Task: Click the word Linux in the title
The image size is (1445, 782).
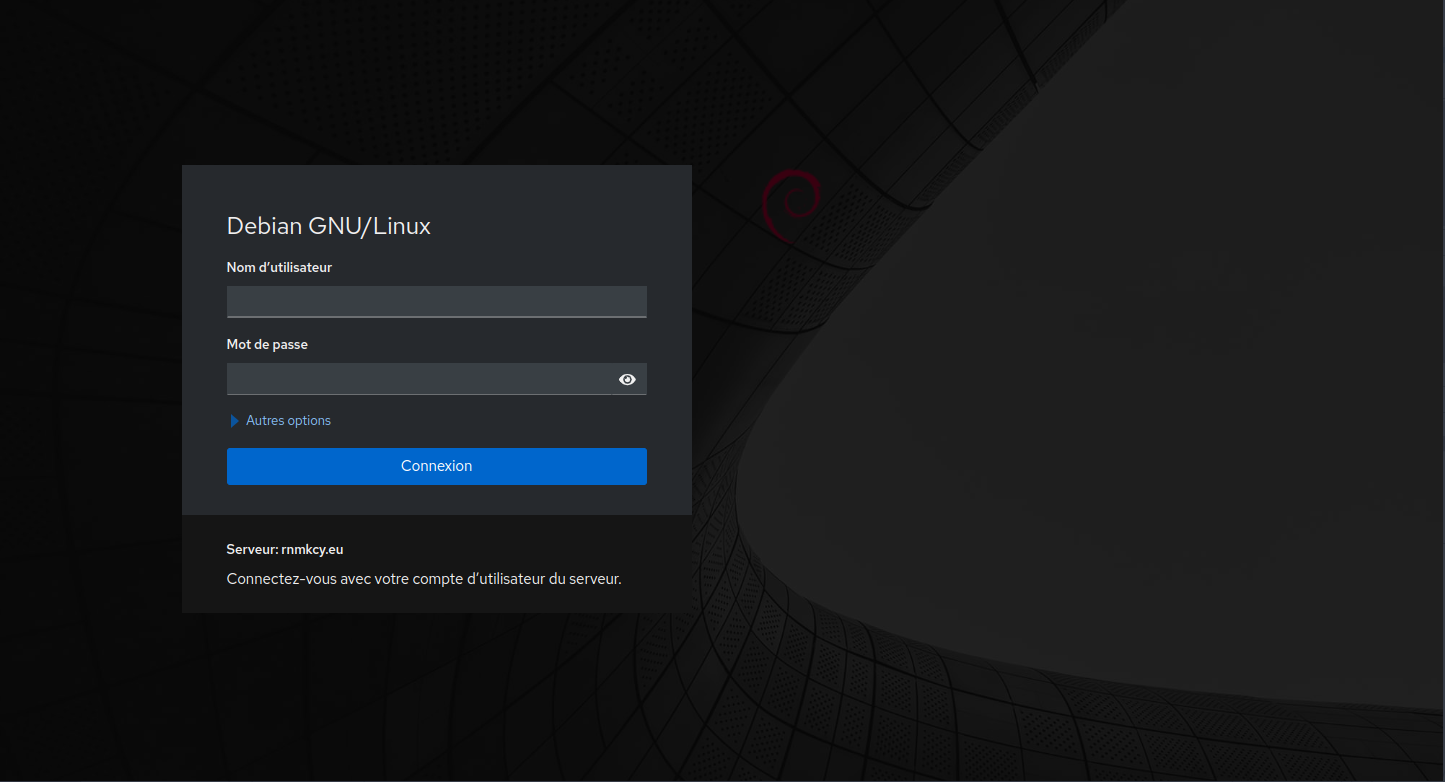Action: 402,226
